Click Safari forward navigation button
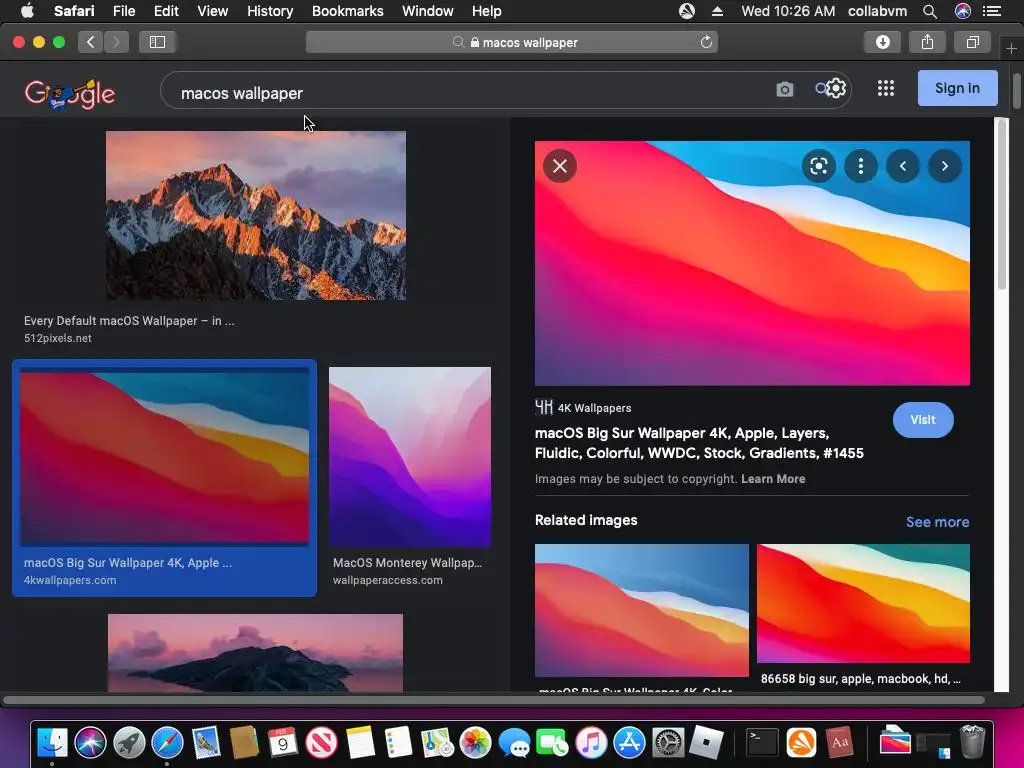Screen dimensions: 1024x768 [116, 42]
